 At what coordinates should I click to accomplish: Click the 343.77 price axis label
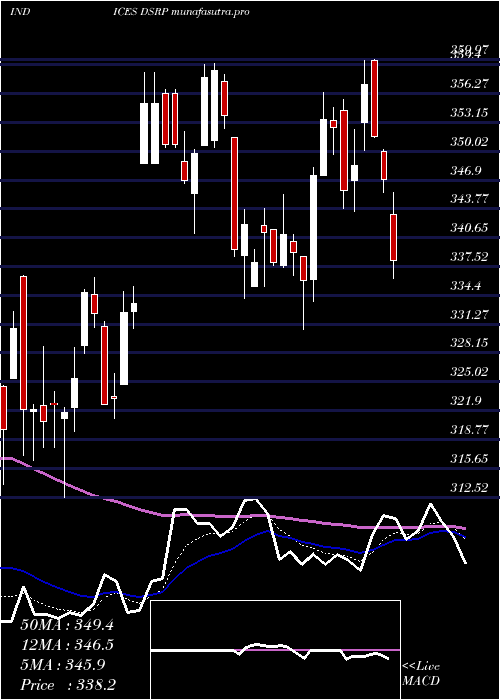coord(468,199)
